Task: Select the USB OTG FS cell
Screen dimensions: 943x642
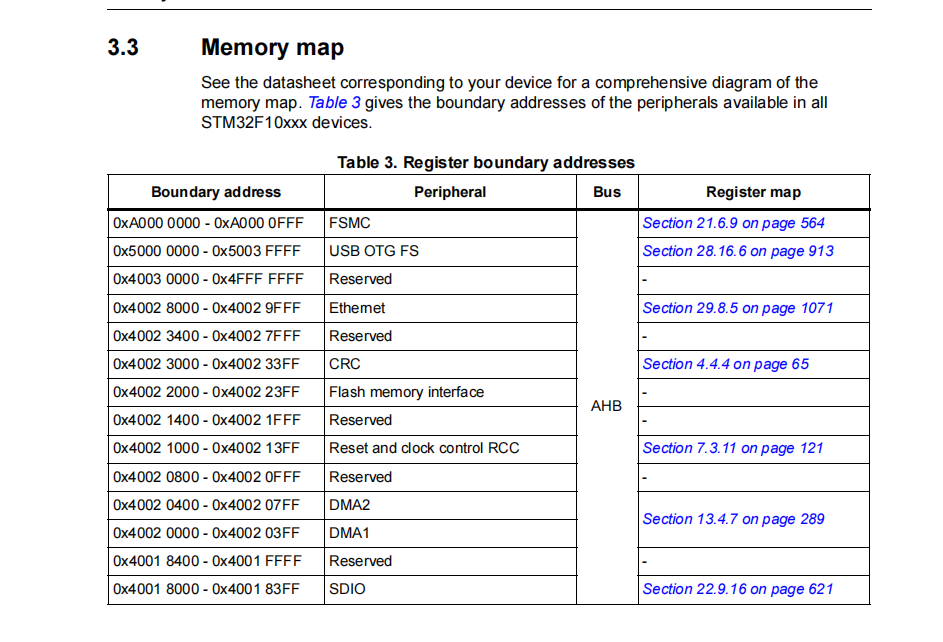Action: click(450, 252)
